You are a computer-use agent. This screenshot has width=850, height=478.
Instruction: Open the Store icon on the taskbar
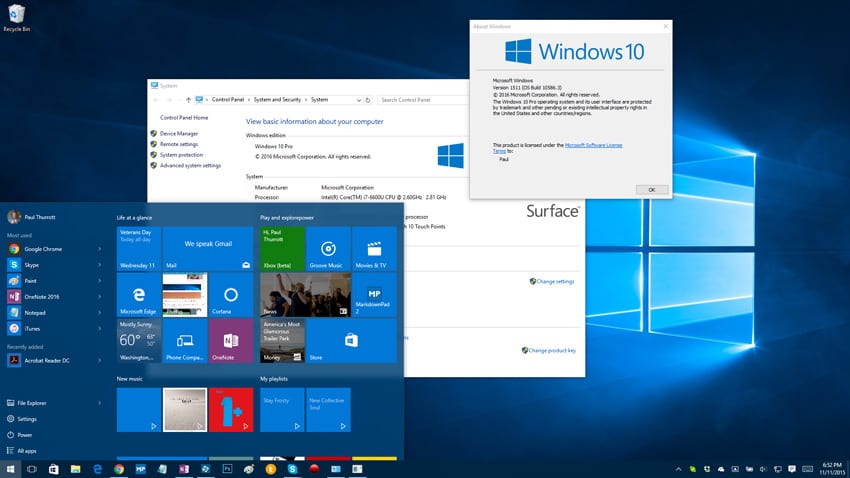pyautogui.click(x=53, y=469)
